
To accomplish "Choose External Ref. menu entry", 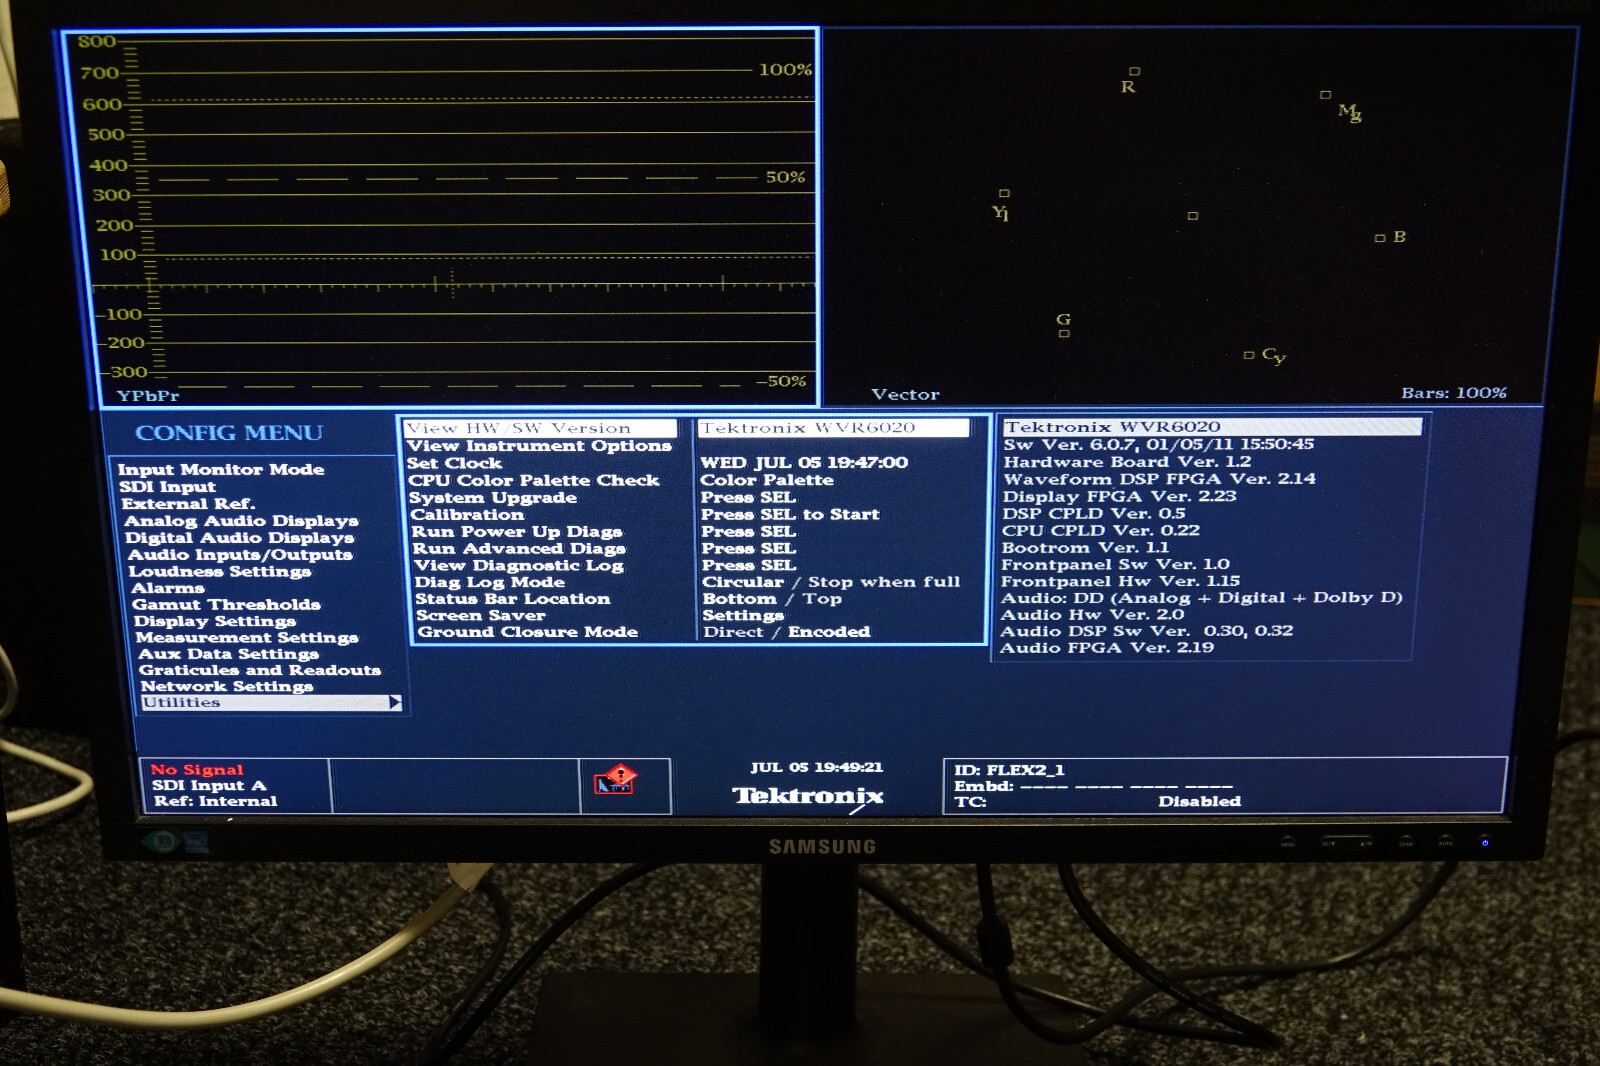I will [x=188, y=504].
